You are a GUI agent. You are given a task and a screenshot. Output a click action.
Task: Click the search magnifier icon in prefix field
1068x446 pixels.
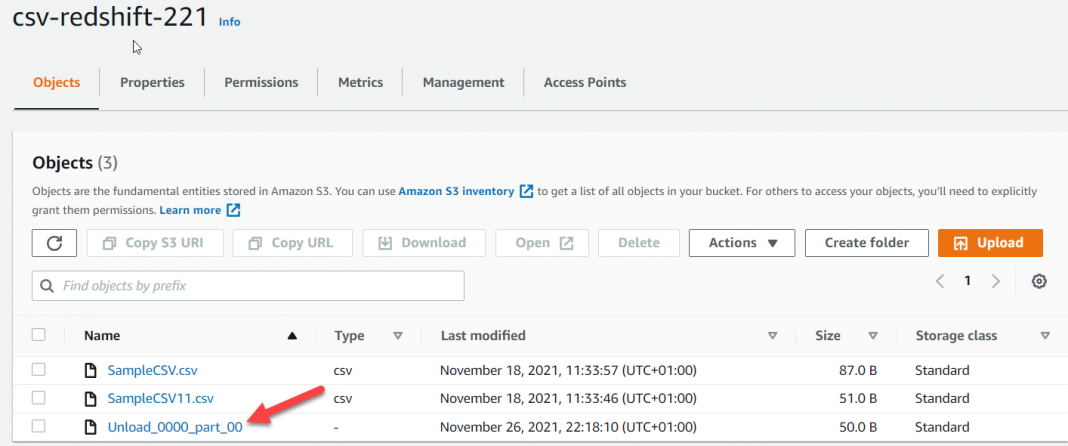(47, 286)
